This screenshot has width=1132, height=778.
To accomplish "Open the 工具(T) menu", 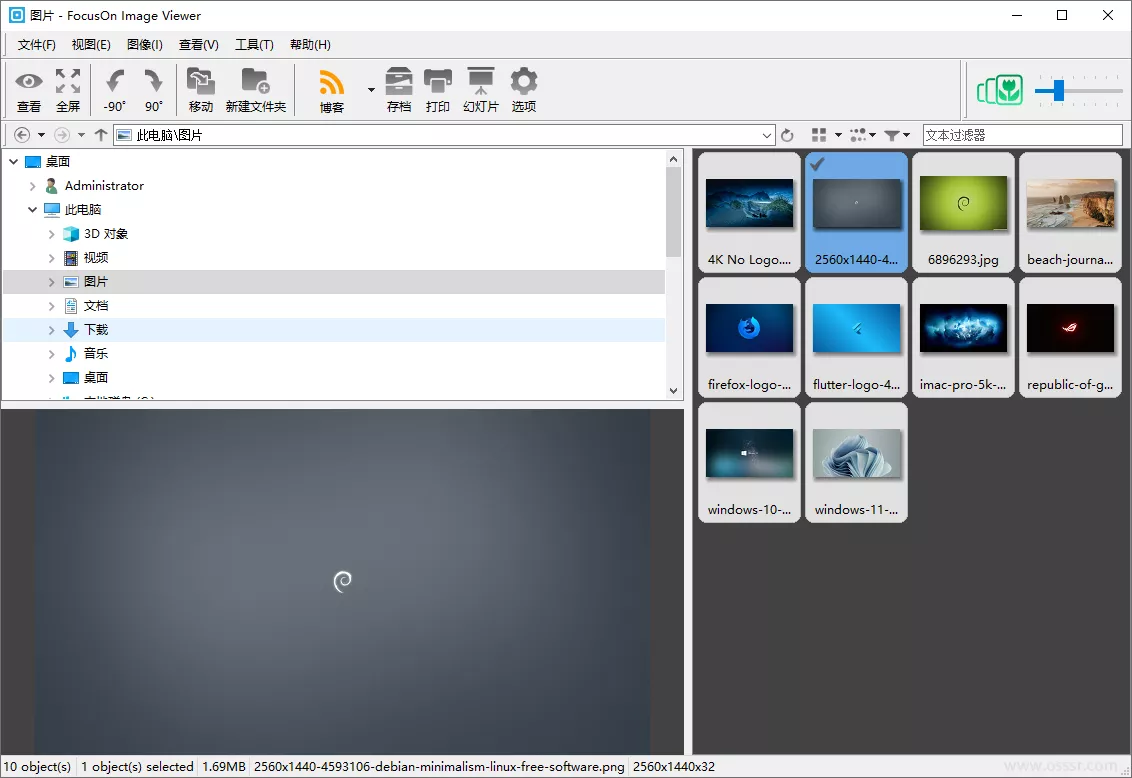I will point(254,45).
